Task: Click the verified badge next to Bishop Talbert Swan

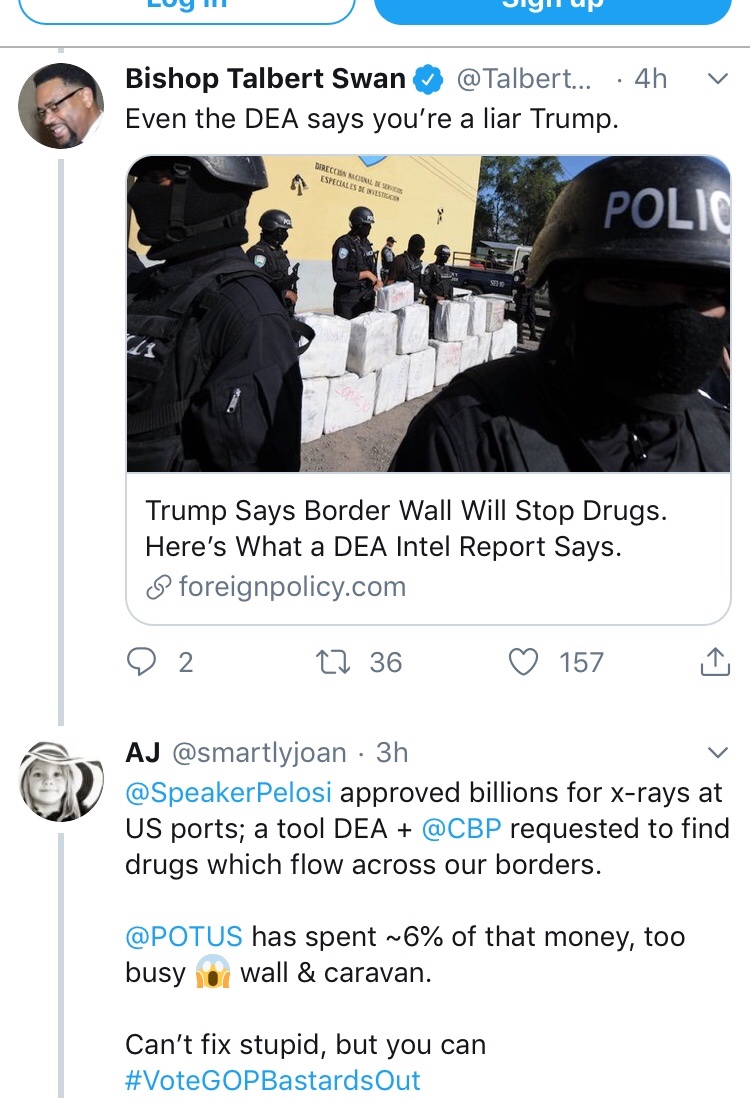Action: click(x=429, y=79)
